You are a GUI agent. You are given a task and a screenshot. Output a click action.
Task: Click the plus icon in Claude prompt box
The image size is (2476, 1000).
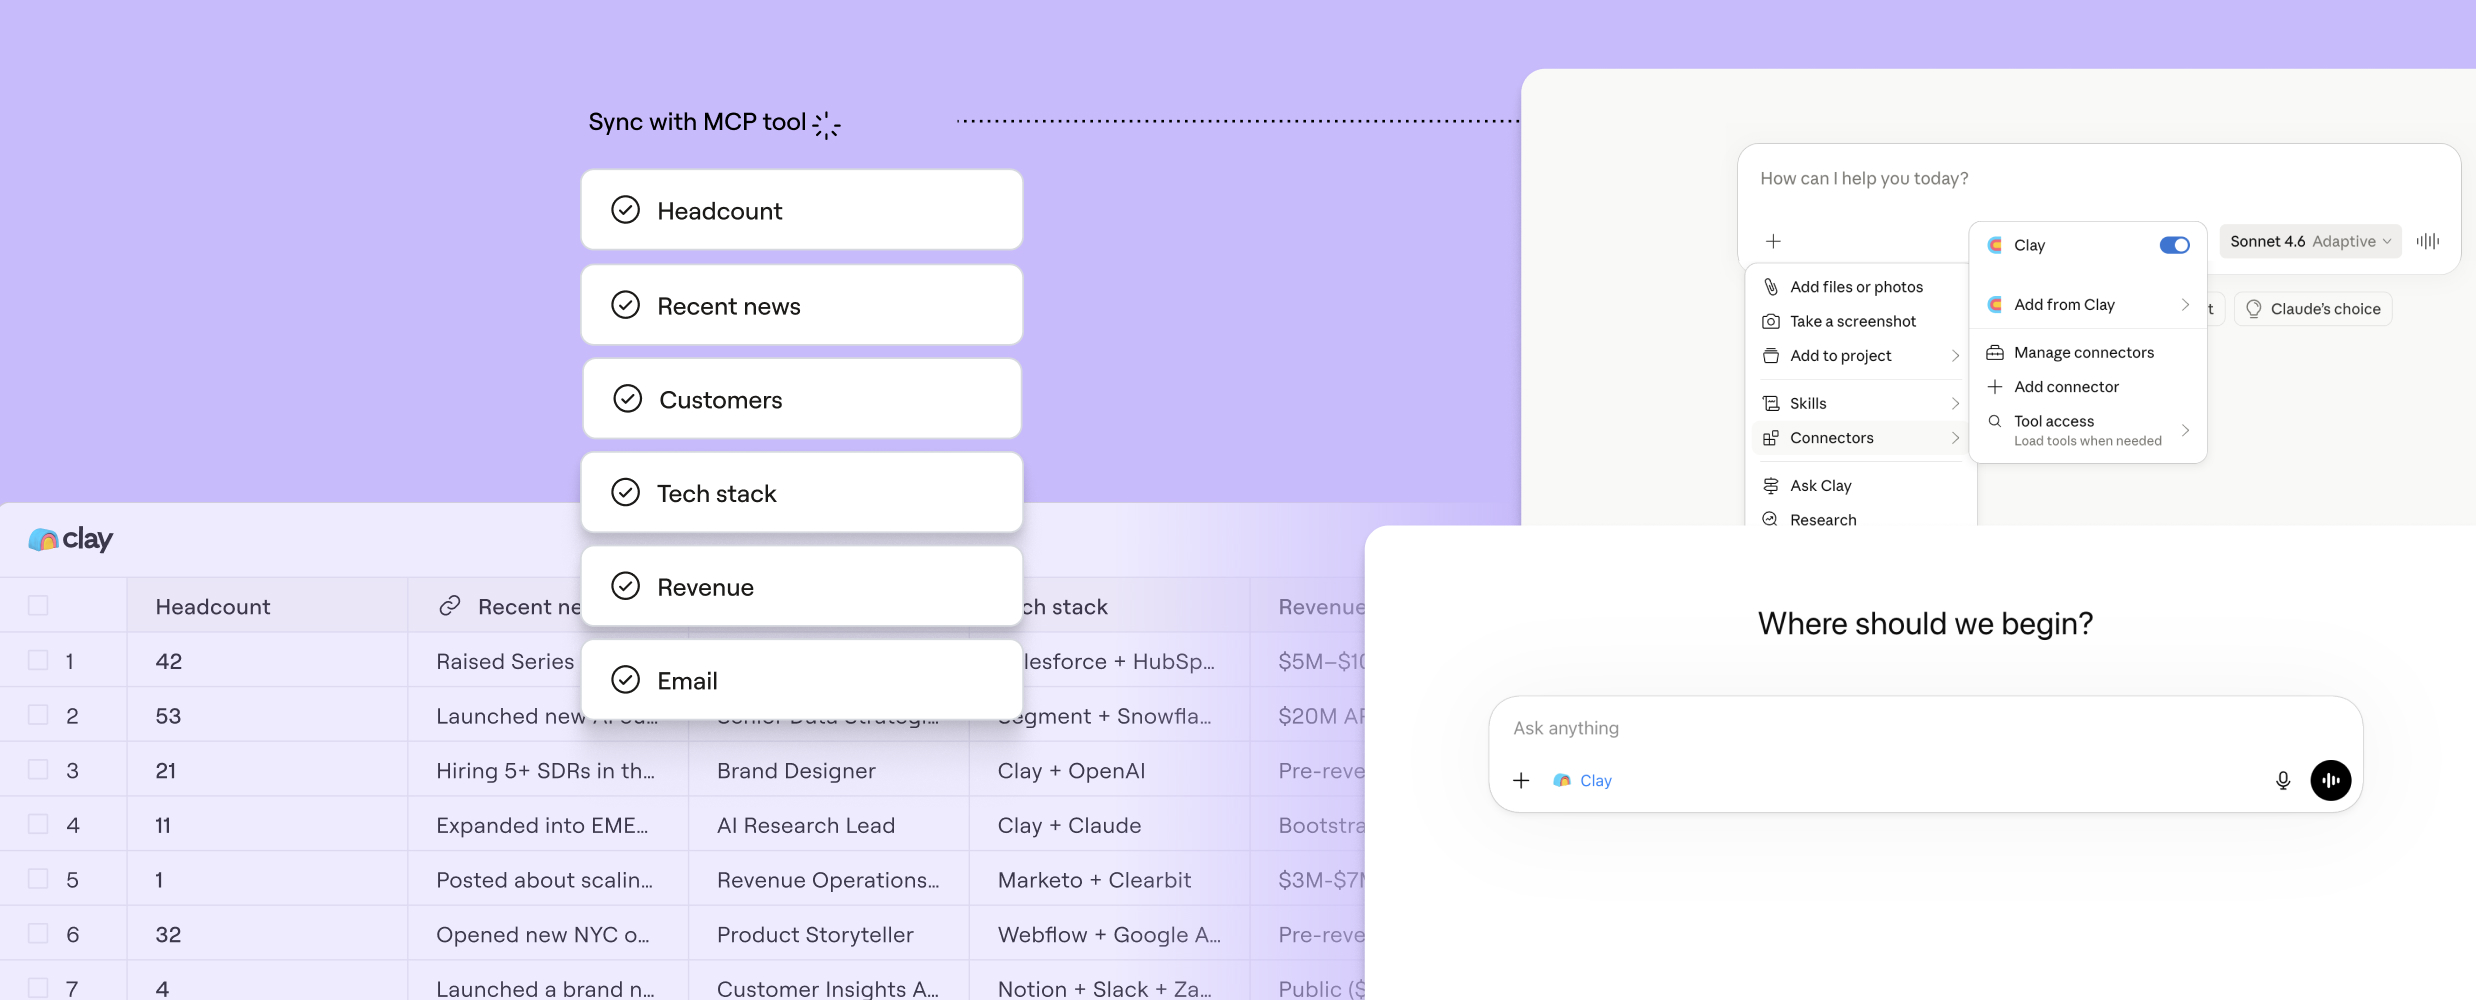point(1773,241)
